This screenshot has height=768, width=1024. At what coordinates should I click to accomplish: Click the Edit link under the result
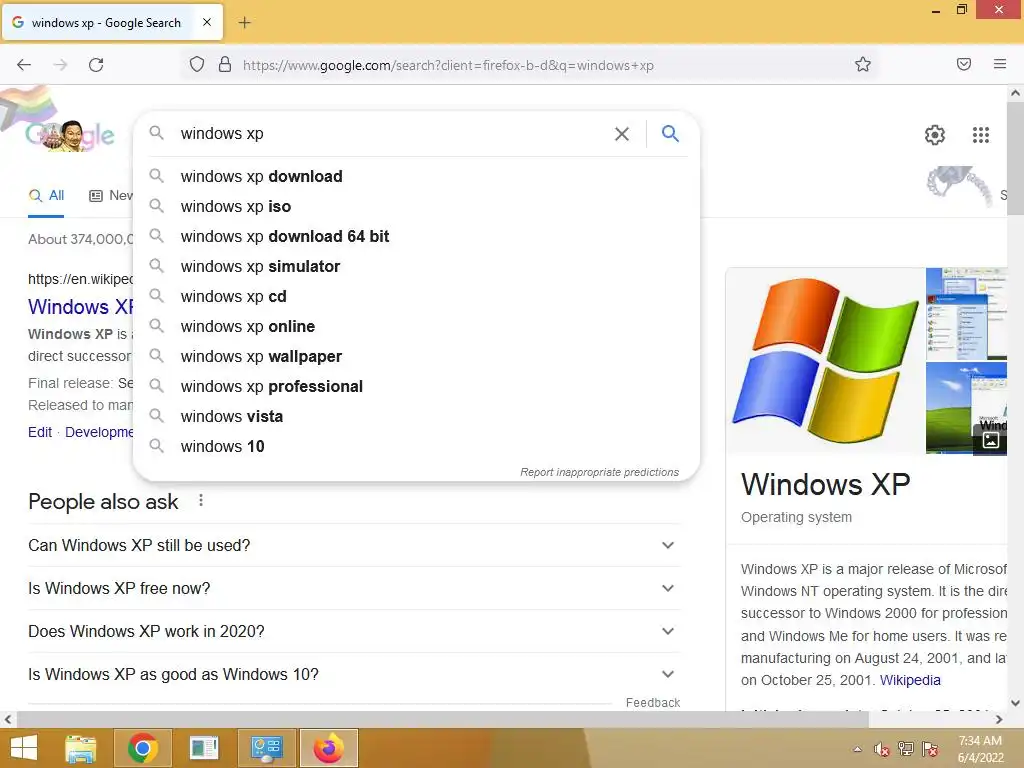40,432
